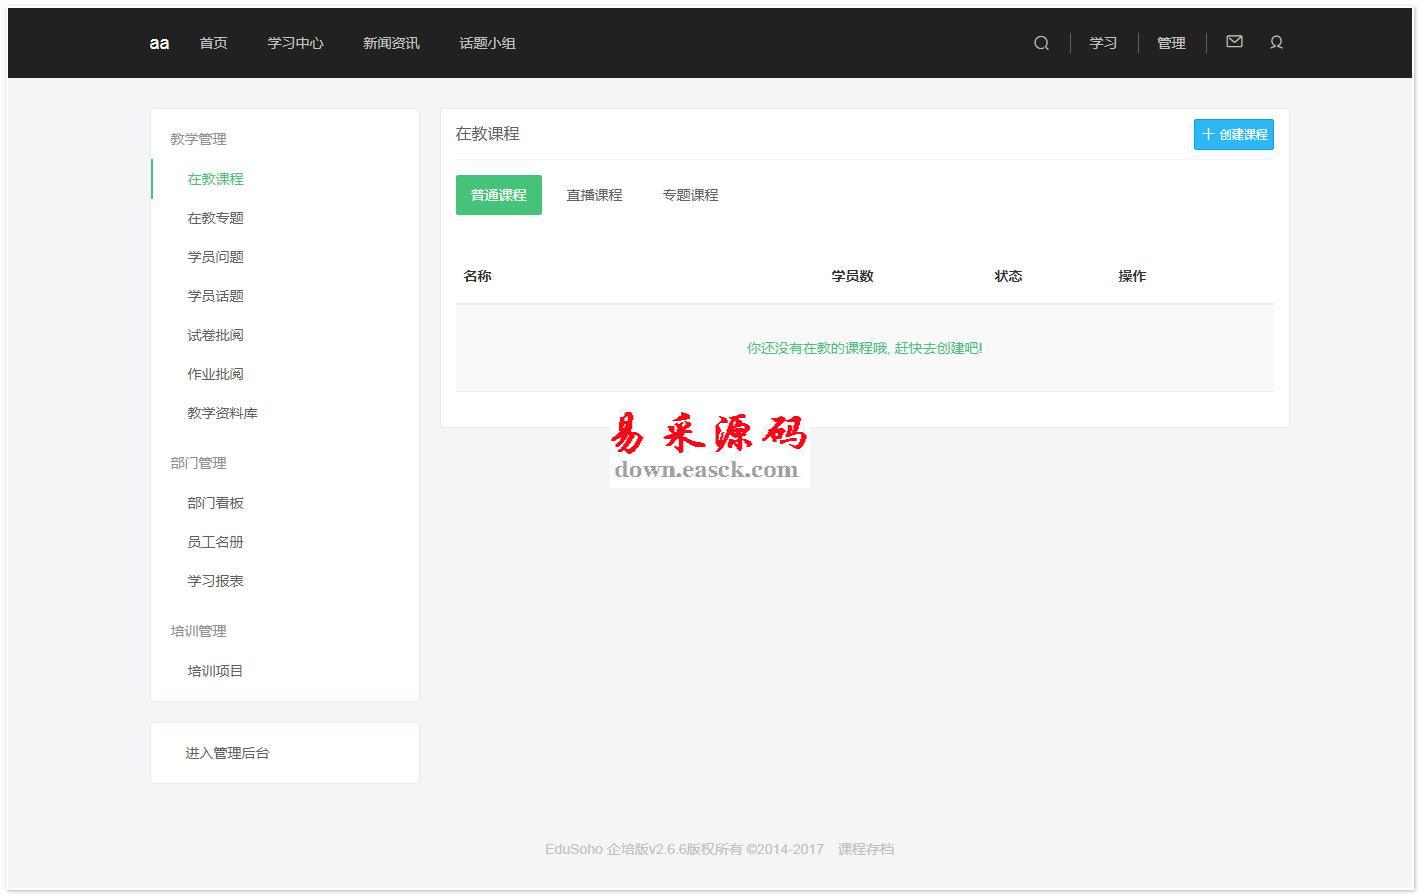Viewport: 1420px width, 896px height.
Task: Click 进入管理后台 link
Action: pos(227,753)
